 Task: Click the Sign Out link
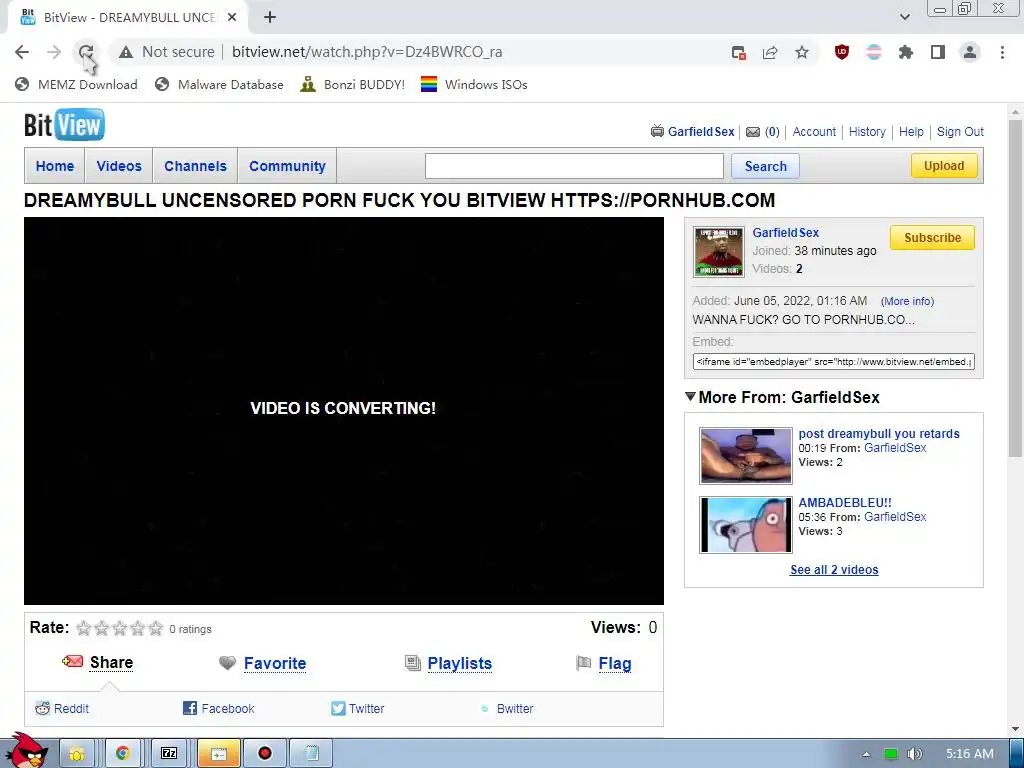(x=960, y=132)
